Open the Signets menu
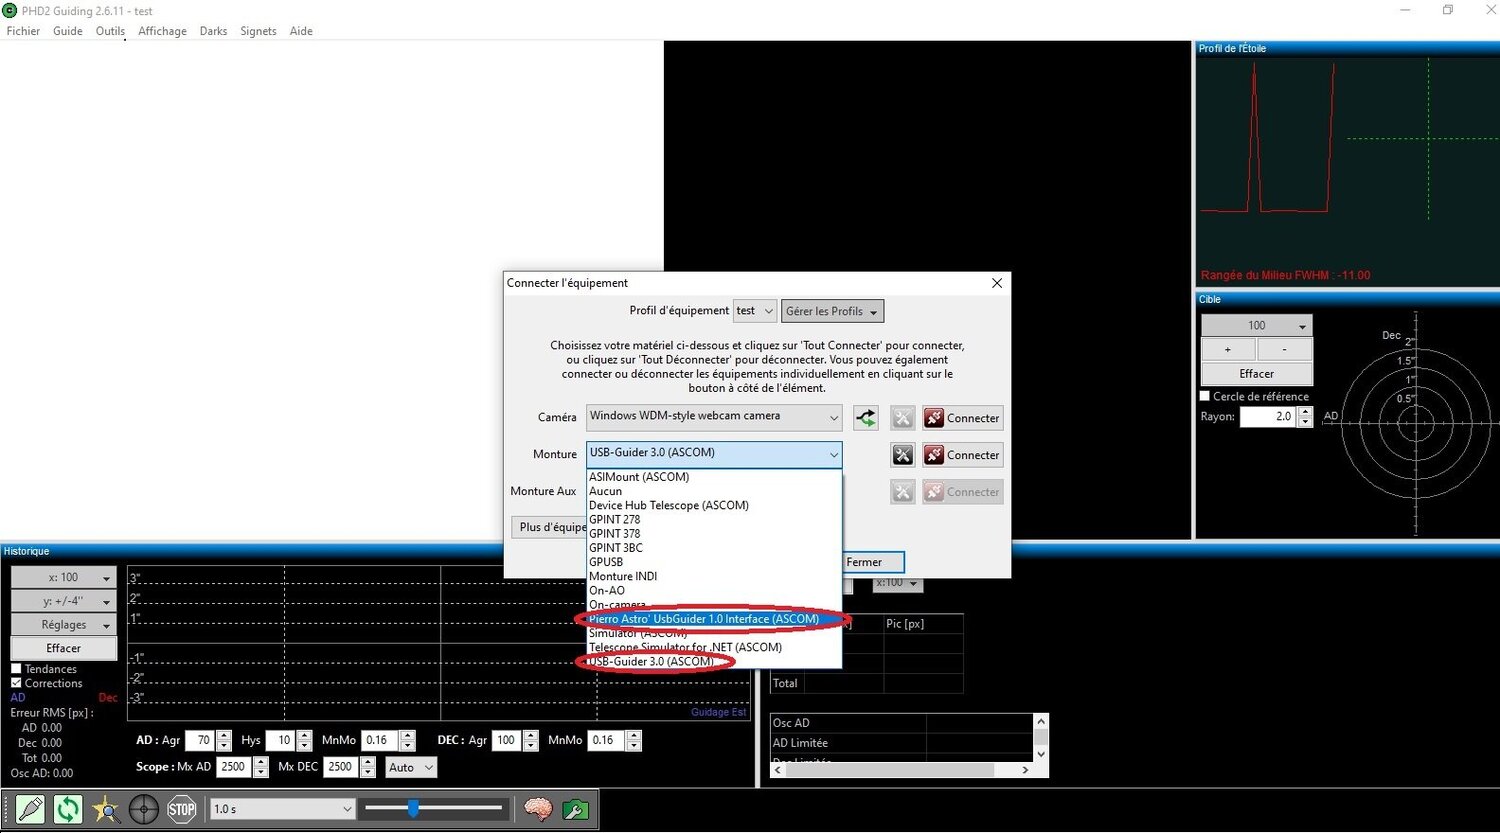 pyautogui.click(x=258, y=31)
